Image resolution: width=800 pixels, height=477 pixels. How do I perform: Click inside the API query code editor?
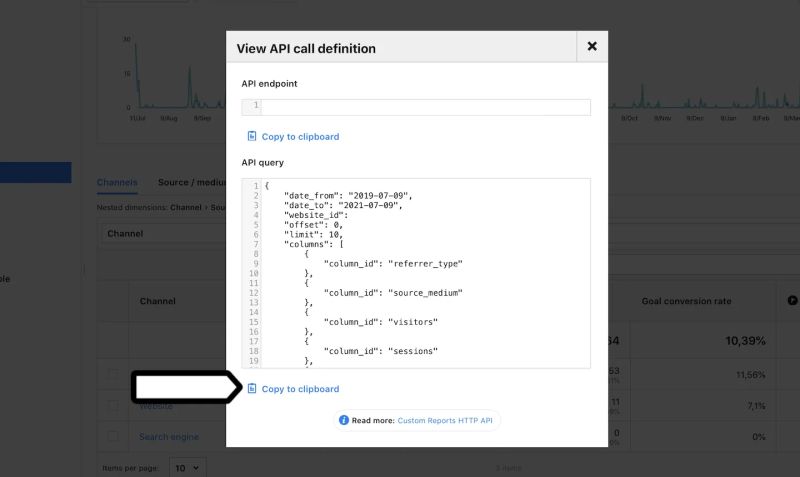[416, 273]
